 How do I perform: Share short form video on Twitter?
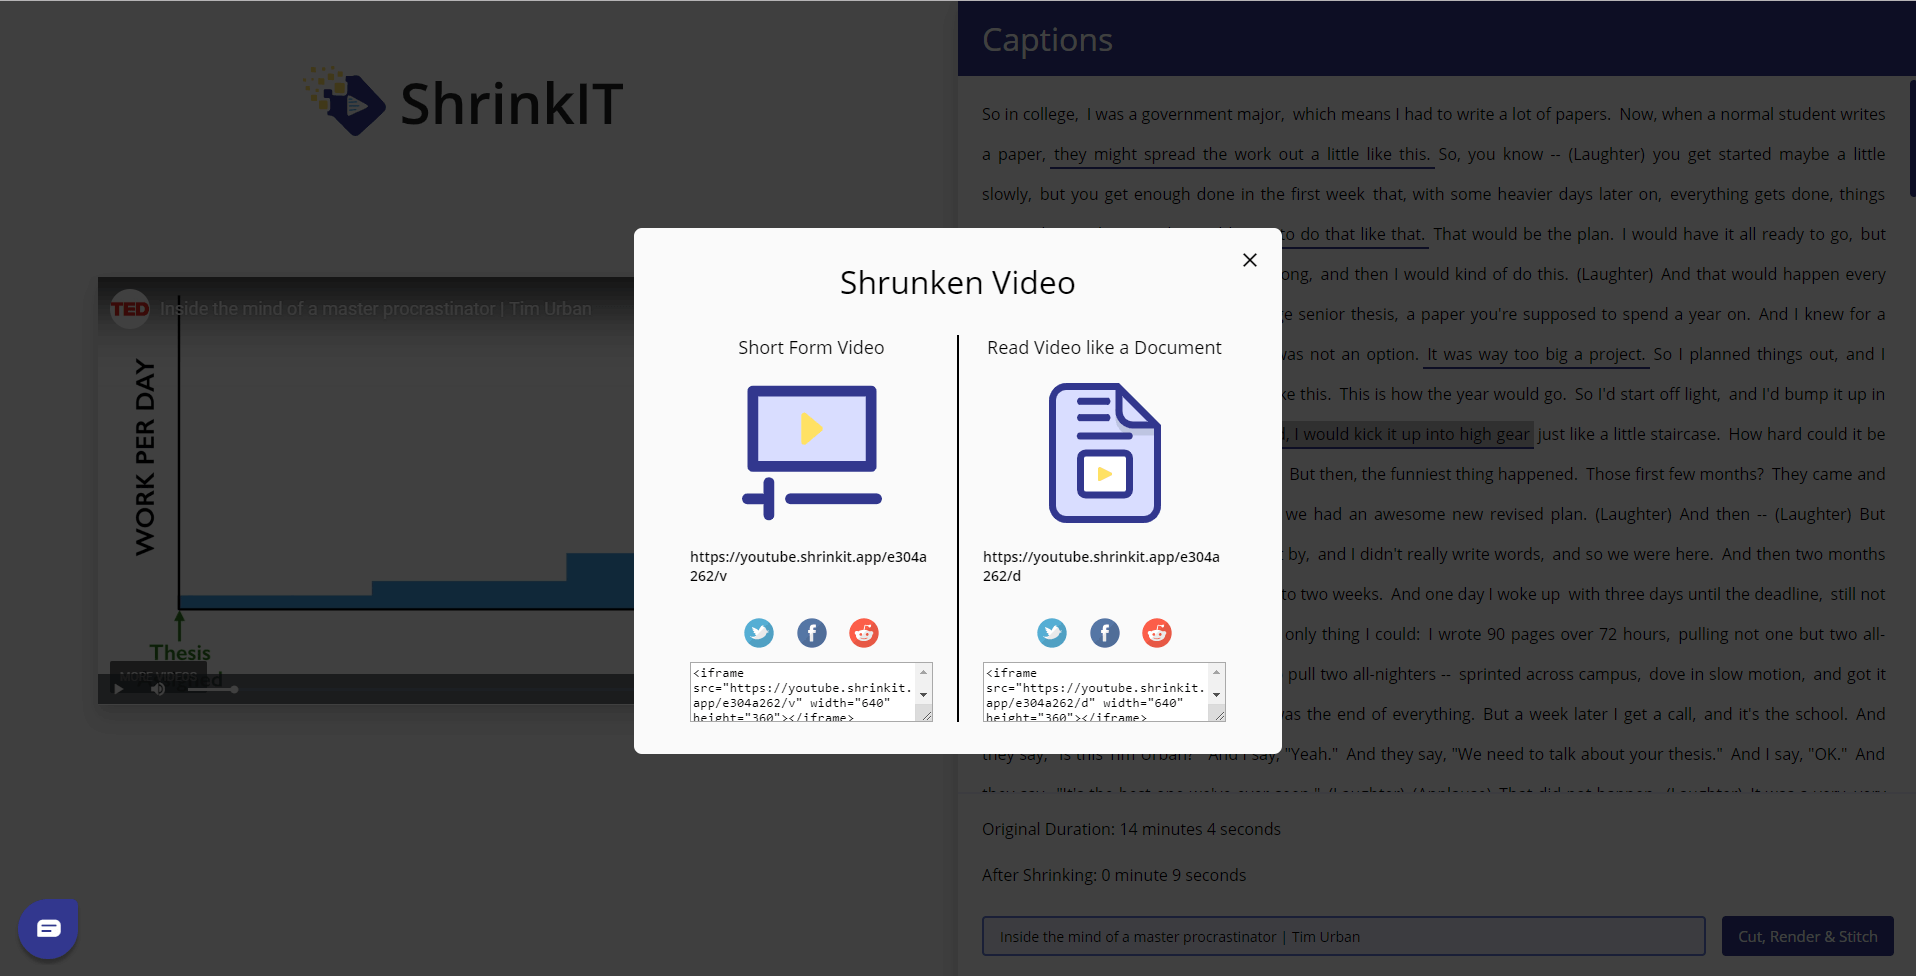(759, 633)
